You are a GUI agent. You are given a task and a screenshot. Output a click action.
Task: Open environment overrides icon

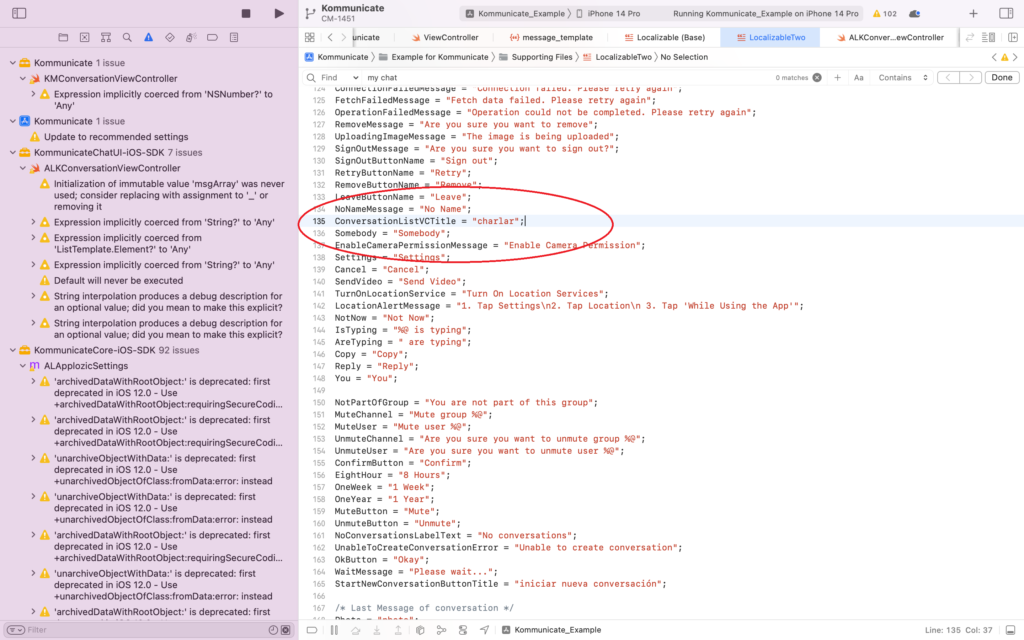(463, 630)
